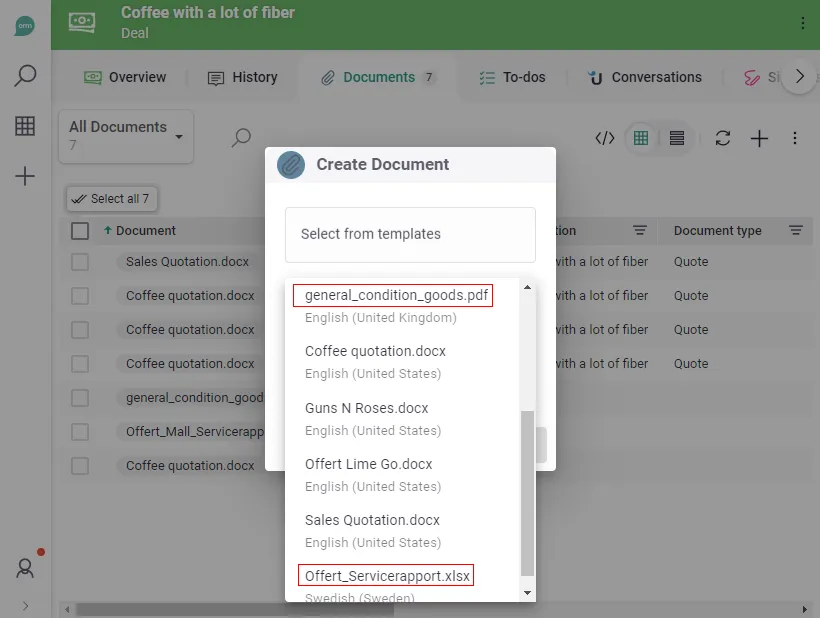Viewport: 820px width, 618px height.
Task: Refresh the documents list
Action: (723, 138)
